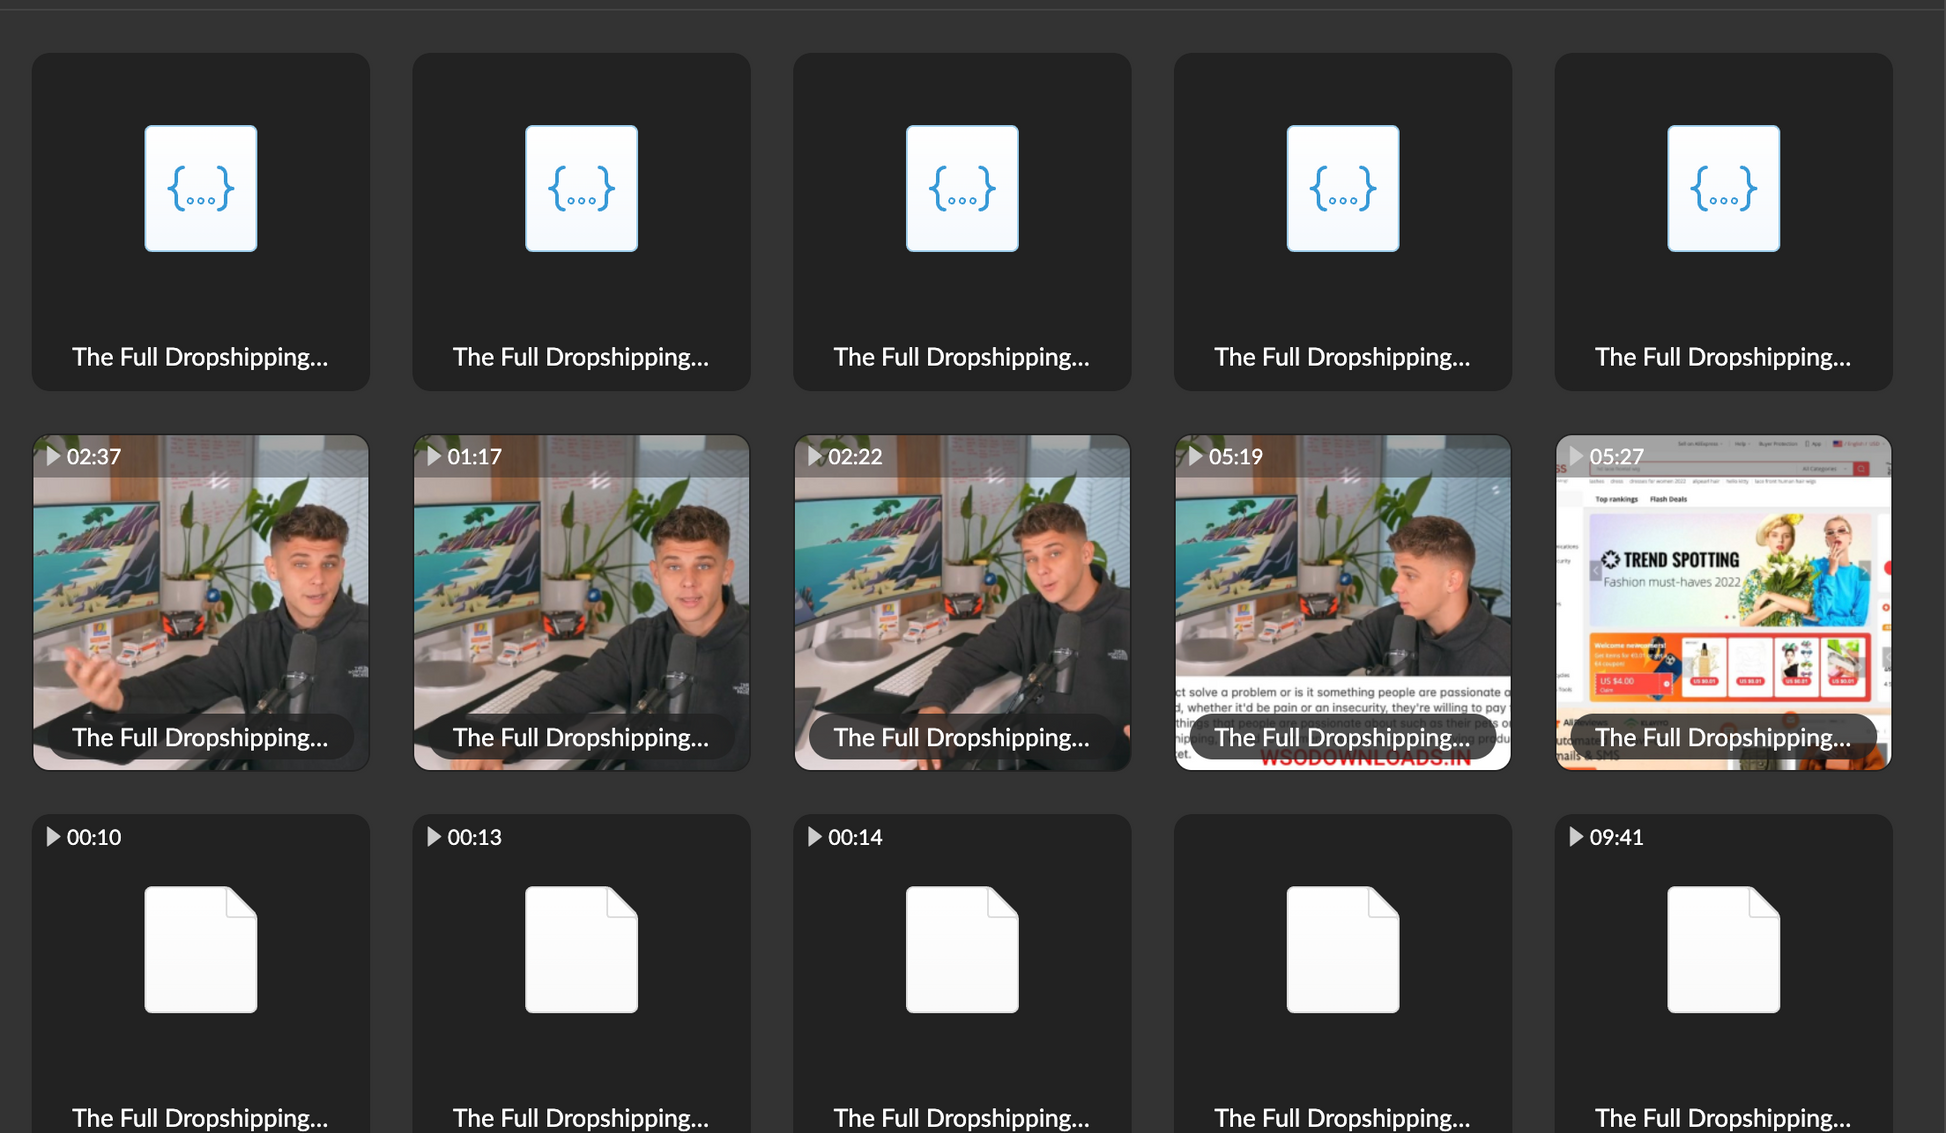Viewport: 1946px width, 1133px height.
Task: Click the blank file icon of the 00:13 clip
Action: pyautogui.click(x=582, y=949)
